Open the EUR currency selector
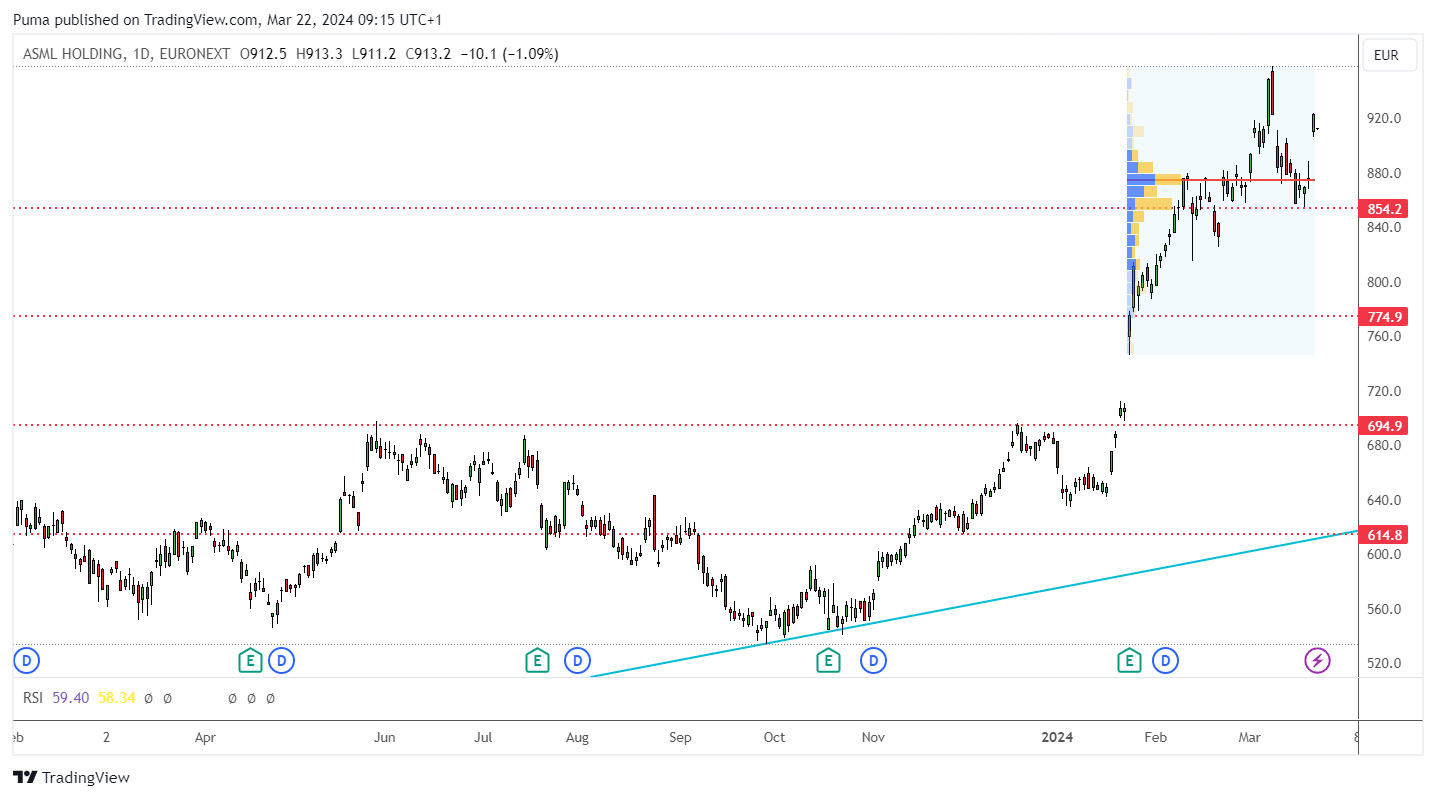The image size is (1436, 799). pos(1389,55)
